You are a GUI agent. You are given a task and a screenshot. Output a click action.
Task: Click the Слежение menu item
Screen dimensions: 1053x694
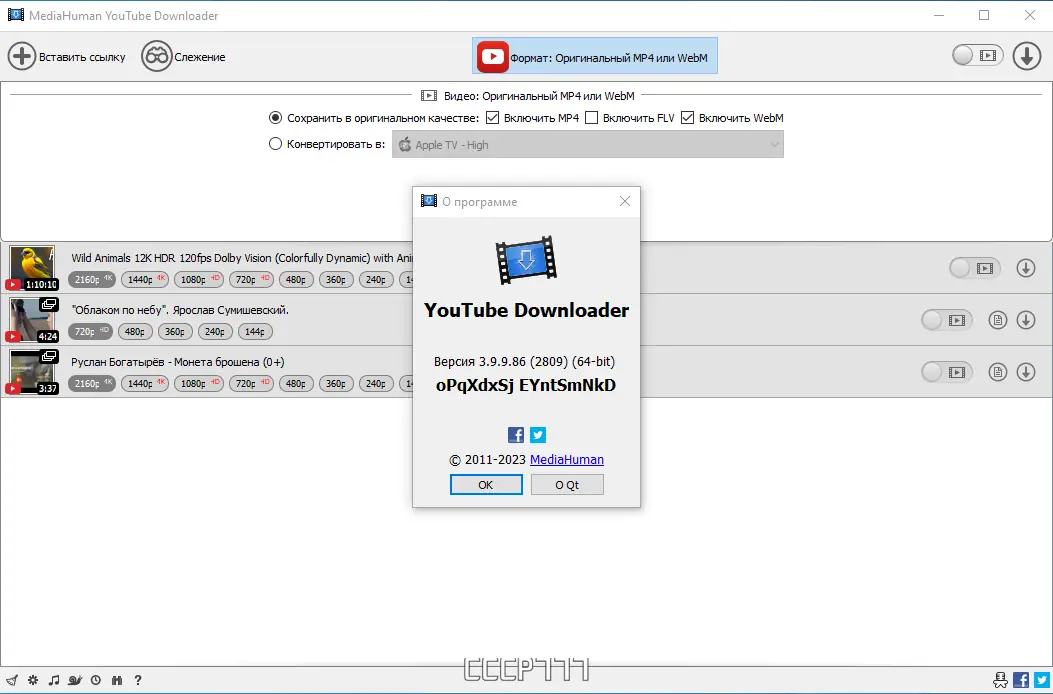[x=184, y=56]
